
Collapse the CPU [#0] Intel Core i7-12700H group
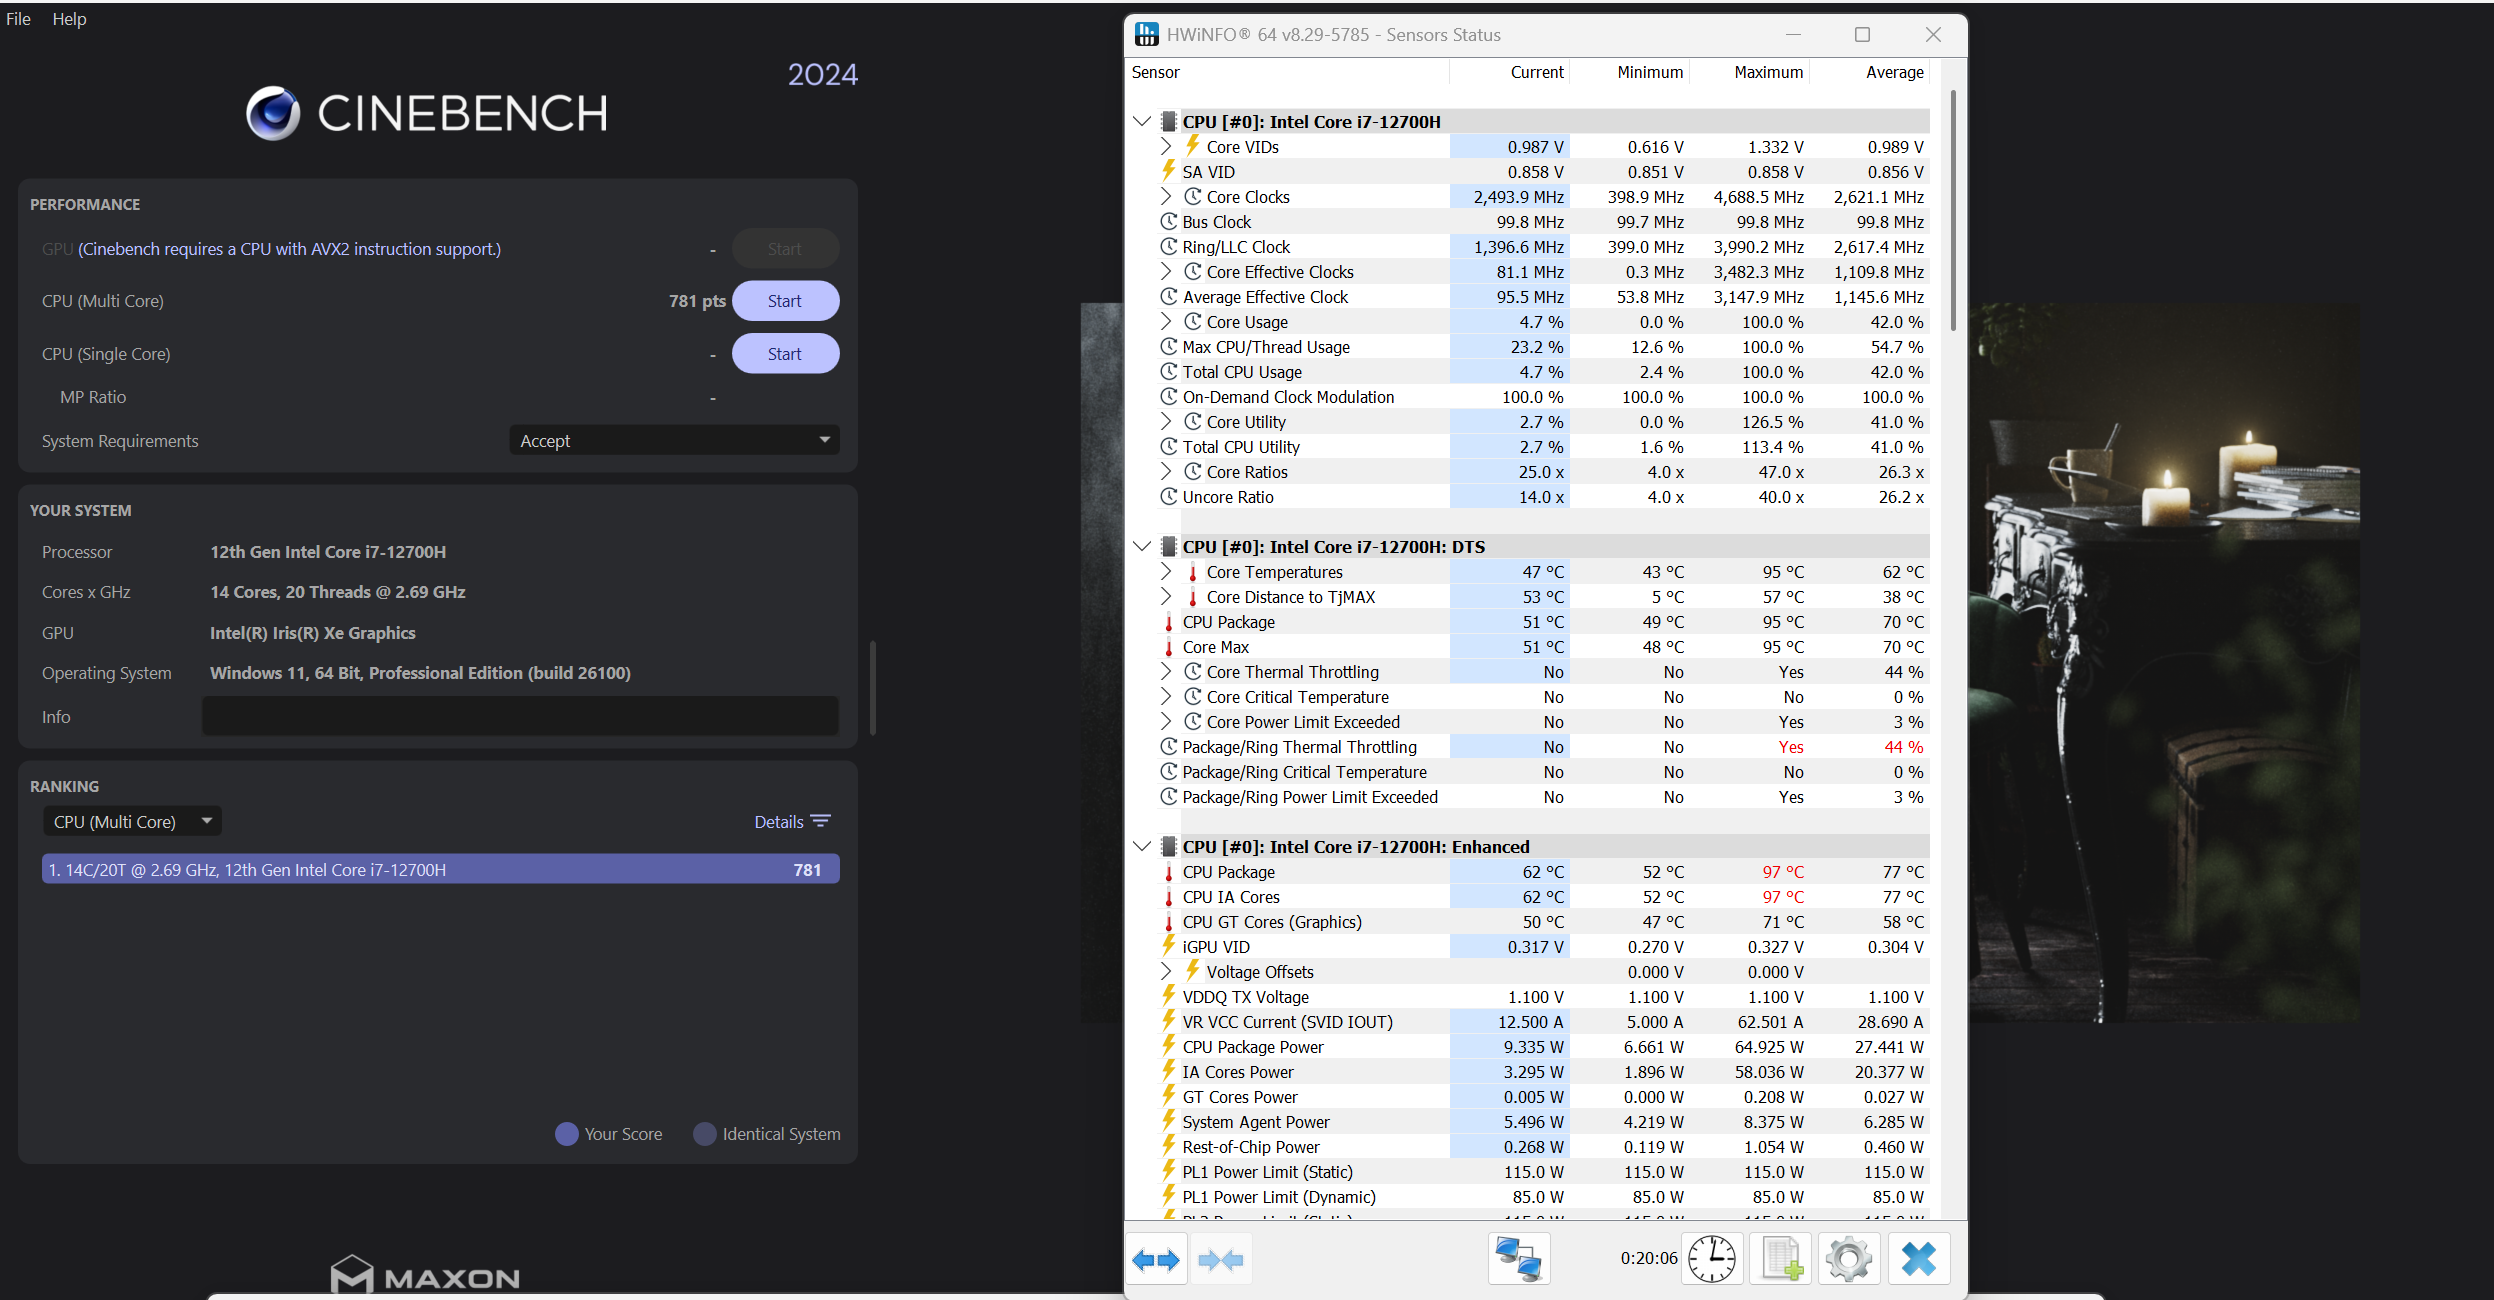(1142, 121)
